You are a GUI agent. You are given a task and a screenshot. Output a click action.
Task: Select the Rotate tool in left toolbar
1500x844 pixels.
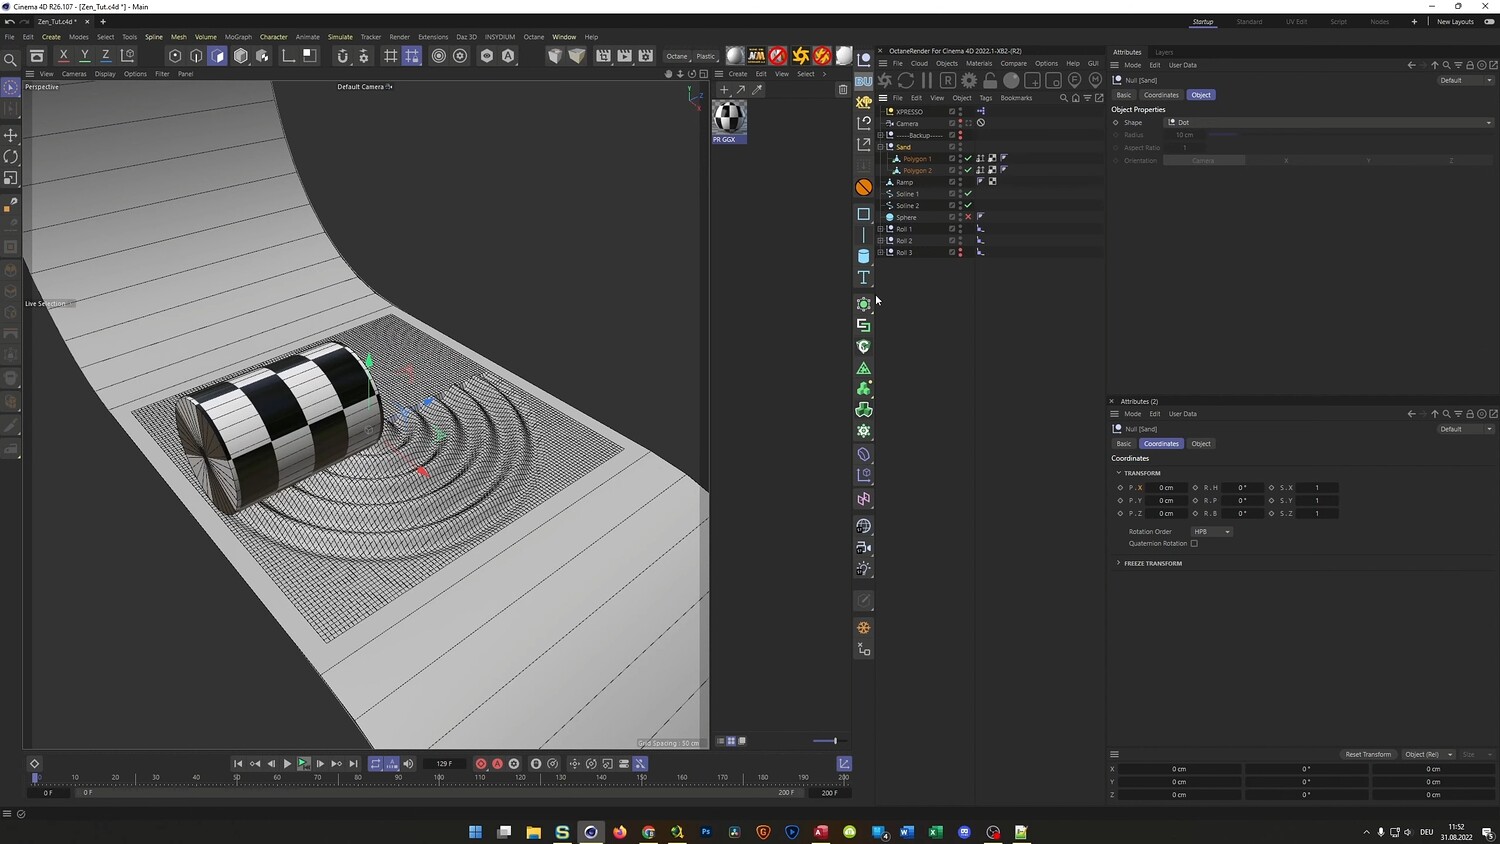[11, 157]
